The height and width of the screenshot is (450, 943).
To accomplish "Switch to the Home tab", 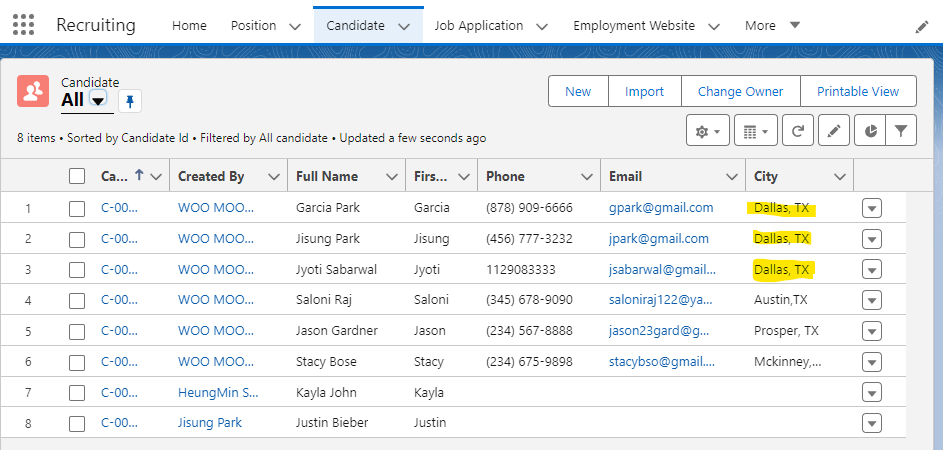I will [x=189, y=26].
